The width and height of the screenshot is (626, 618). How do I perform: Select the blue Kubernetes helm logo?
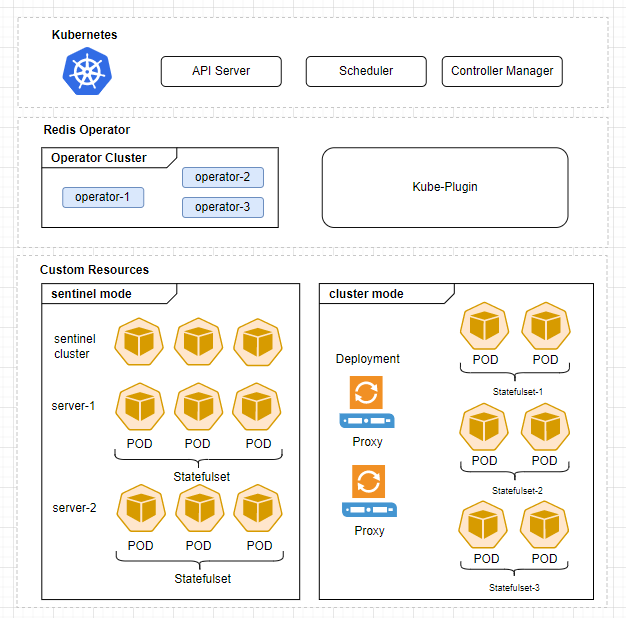pyautogui.click(x=87, y=71)
